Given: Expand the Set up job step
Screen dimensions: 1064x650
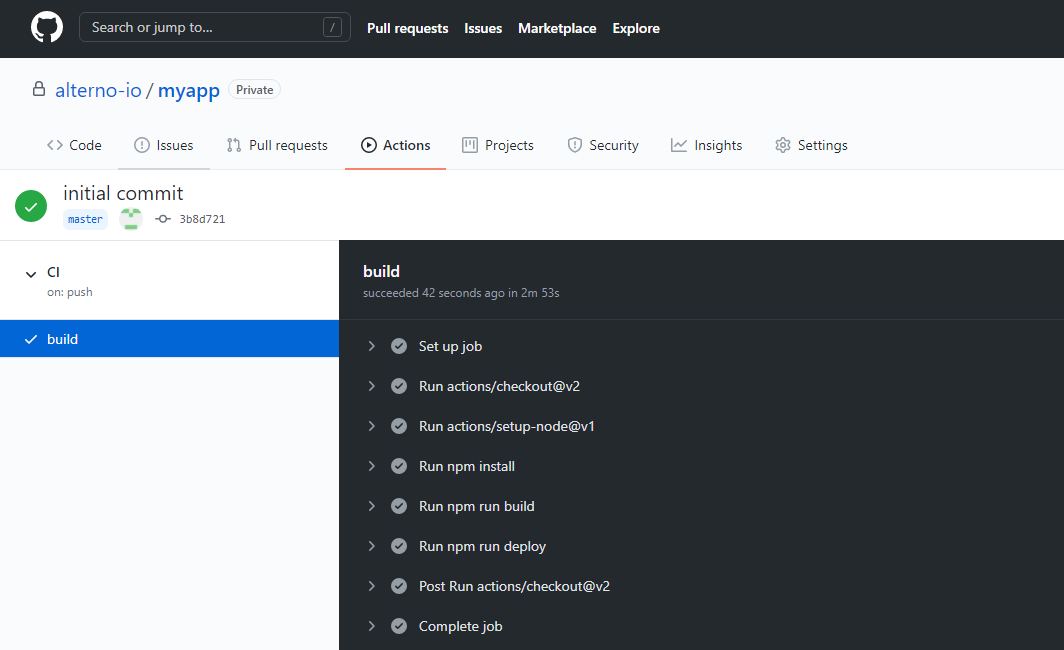Looking at the screenshot, I should (x=371, y=346).
